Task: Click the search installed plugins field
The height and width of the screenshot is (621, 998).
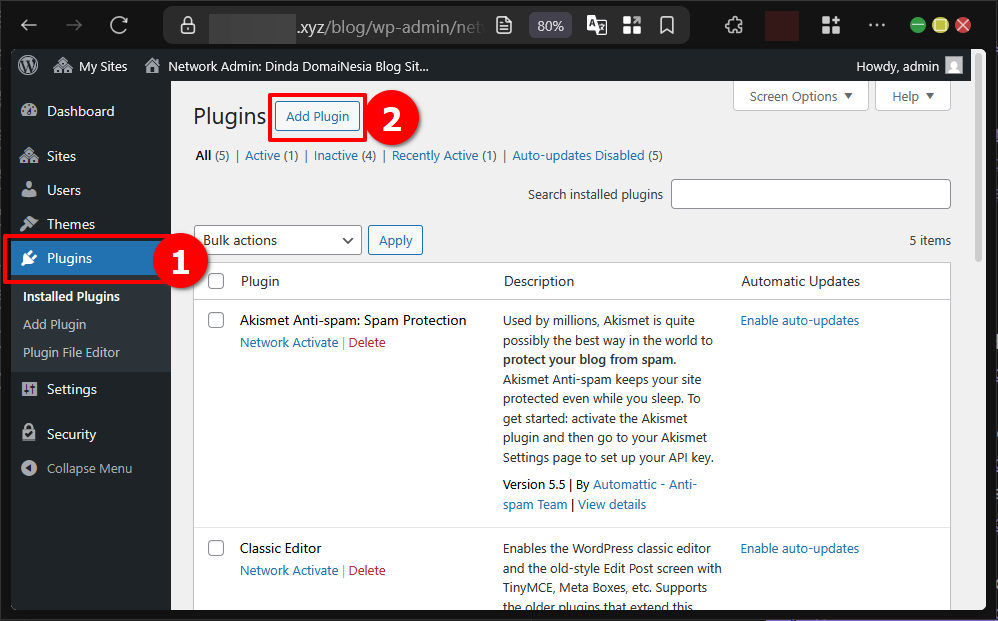Action: pyautogui.click(x=810, y=194)
